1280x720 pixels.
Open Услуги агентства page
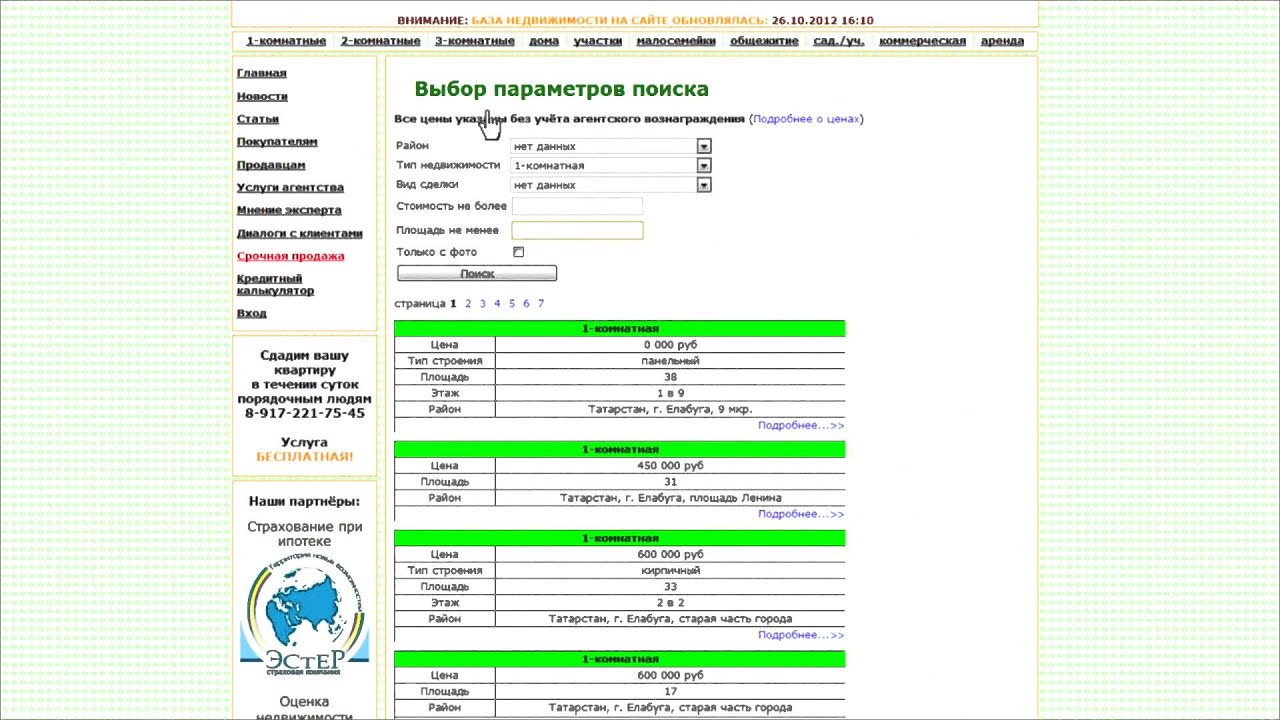pyautogui.click(x=290, y=187)
